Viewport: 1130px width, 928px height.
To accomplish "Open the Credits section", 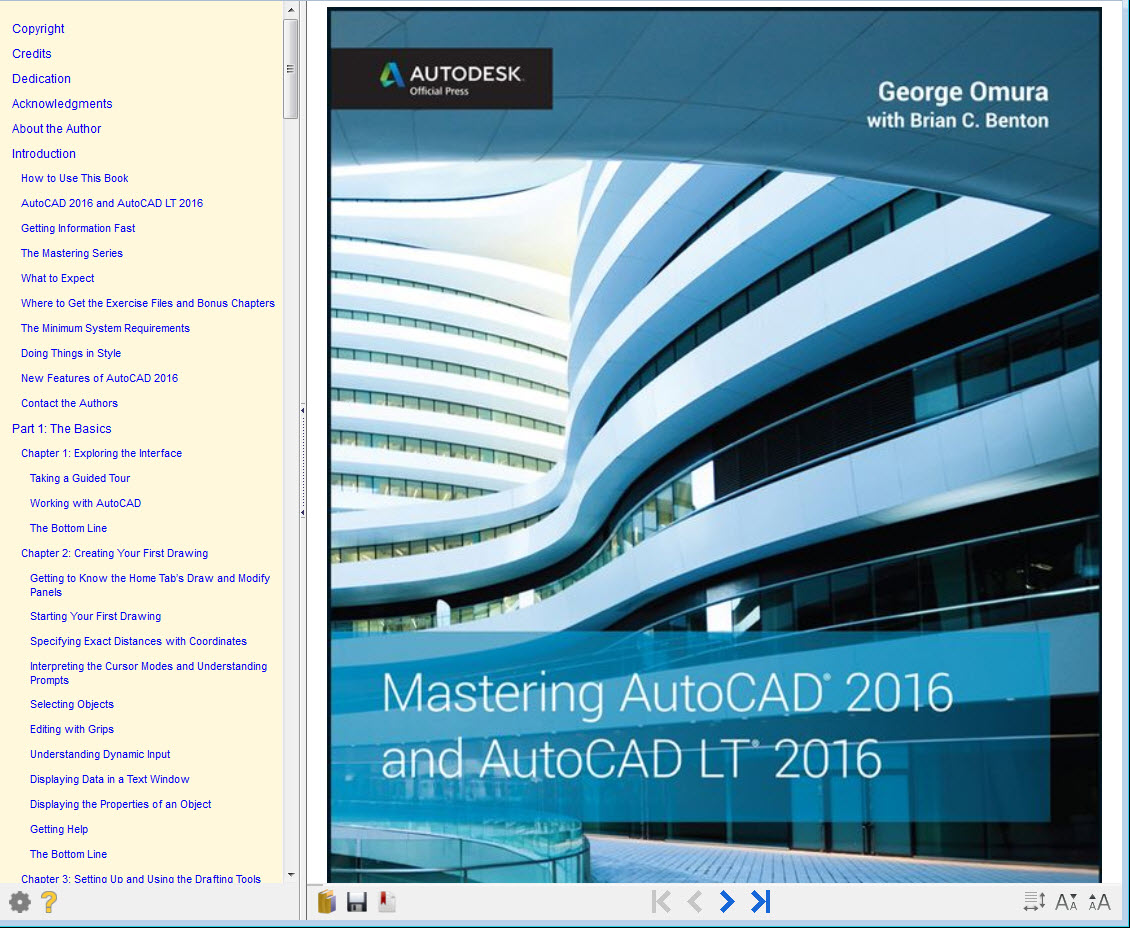I will click(32, 54).
